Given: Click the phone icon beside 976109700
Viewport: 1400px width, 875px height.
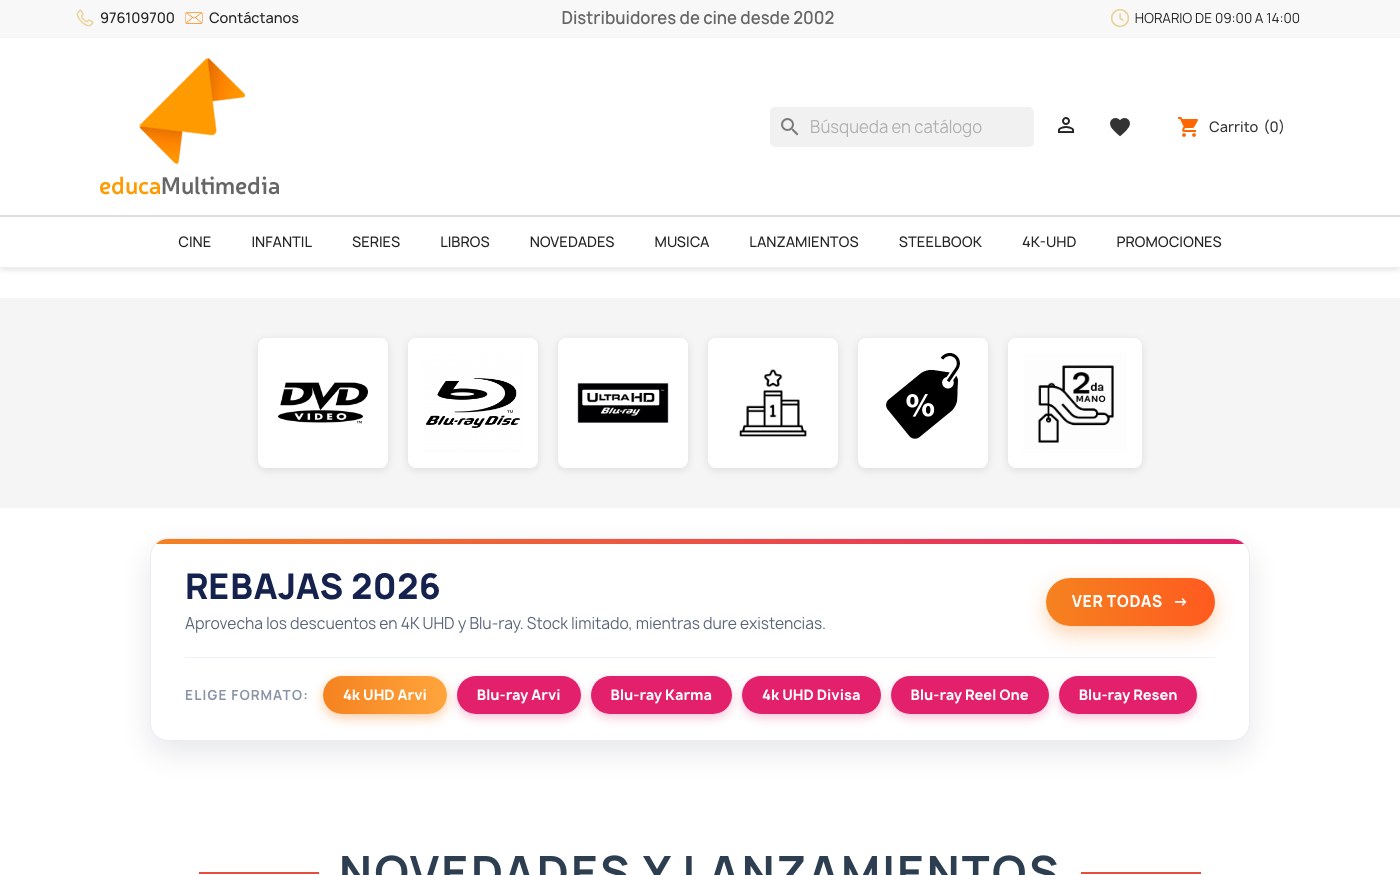Looking at the screenshot, I should click(85, 18).
